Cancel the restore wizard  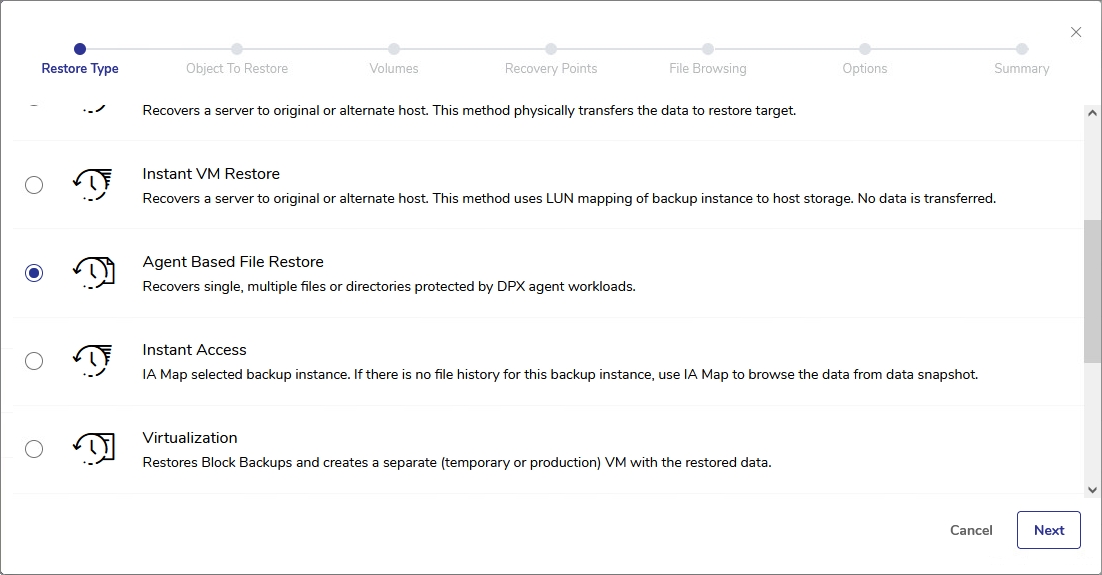[x=971, y=530]
